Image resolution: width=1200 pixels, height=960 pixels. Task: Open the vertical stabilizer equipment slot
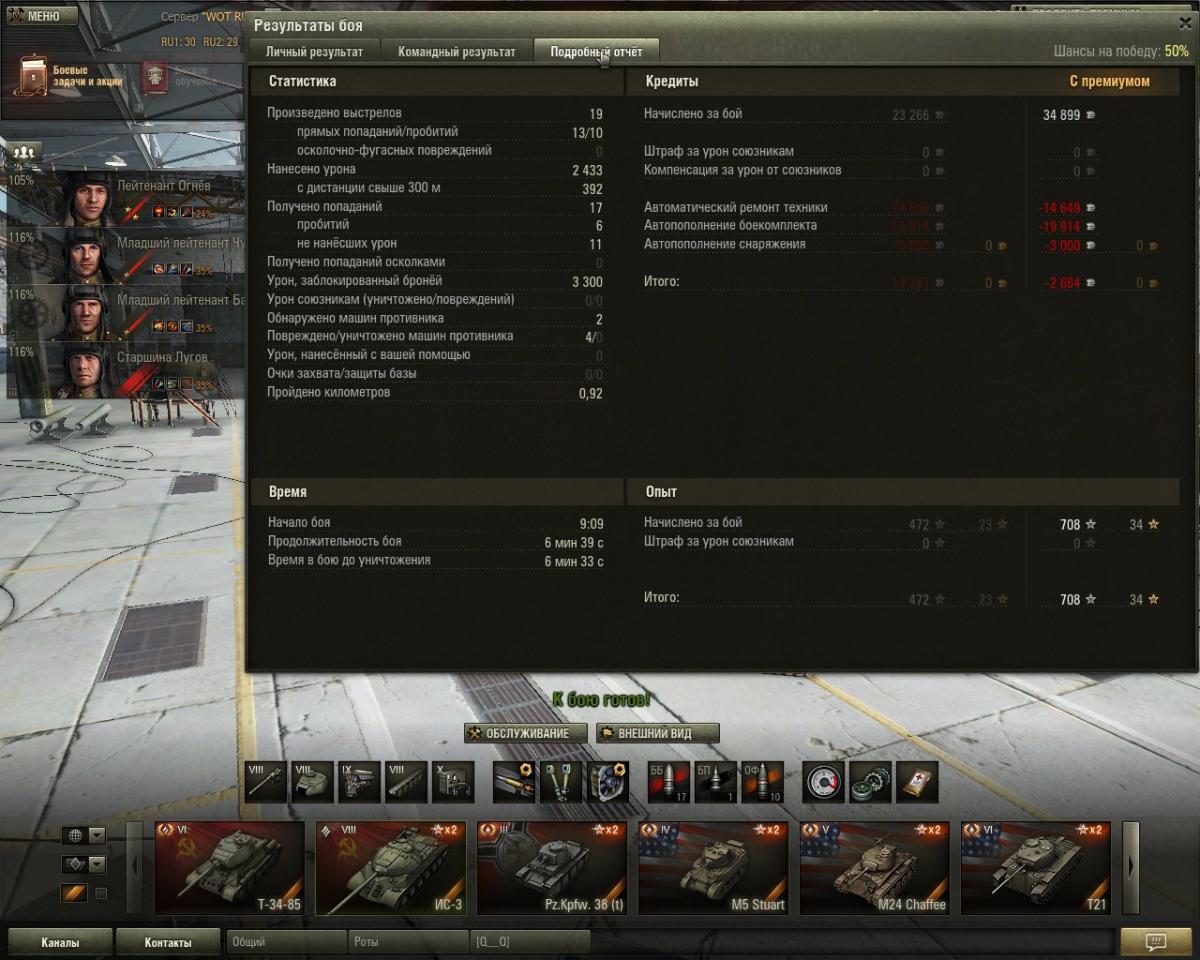tap(561, 782)
